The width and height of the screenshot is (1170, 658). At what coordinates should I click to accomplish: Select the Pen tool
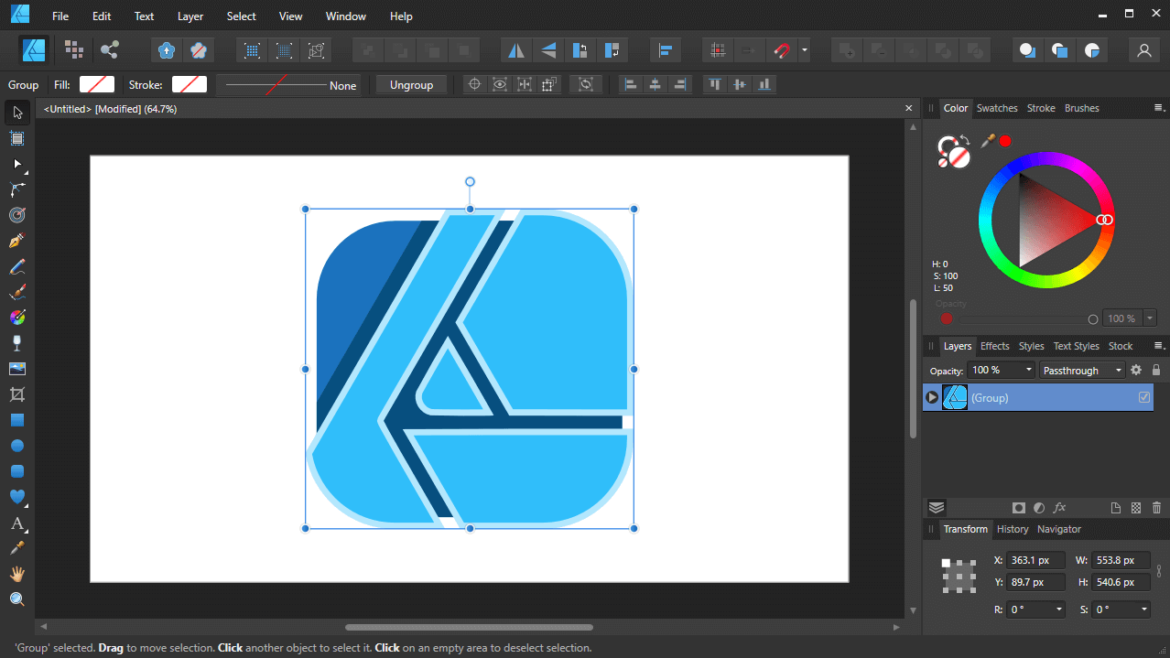pos(17,241)
